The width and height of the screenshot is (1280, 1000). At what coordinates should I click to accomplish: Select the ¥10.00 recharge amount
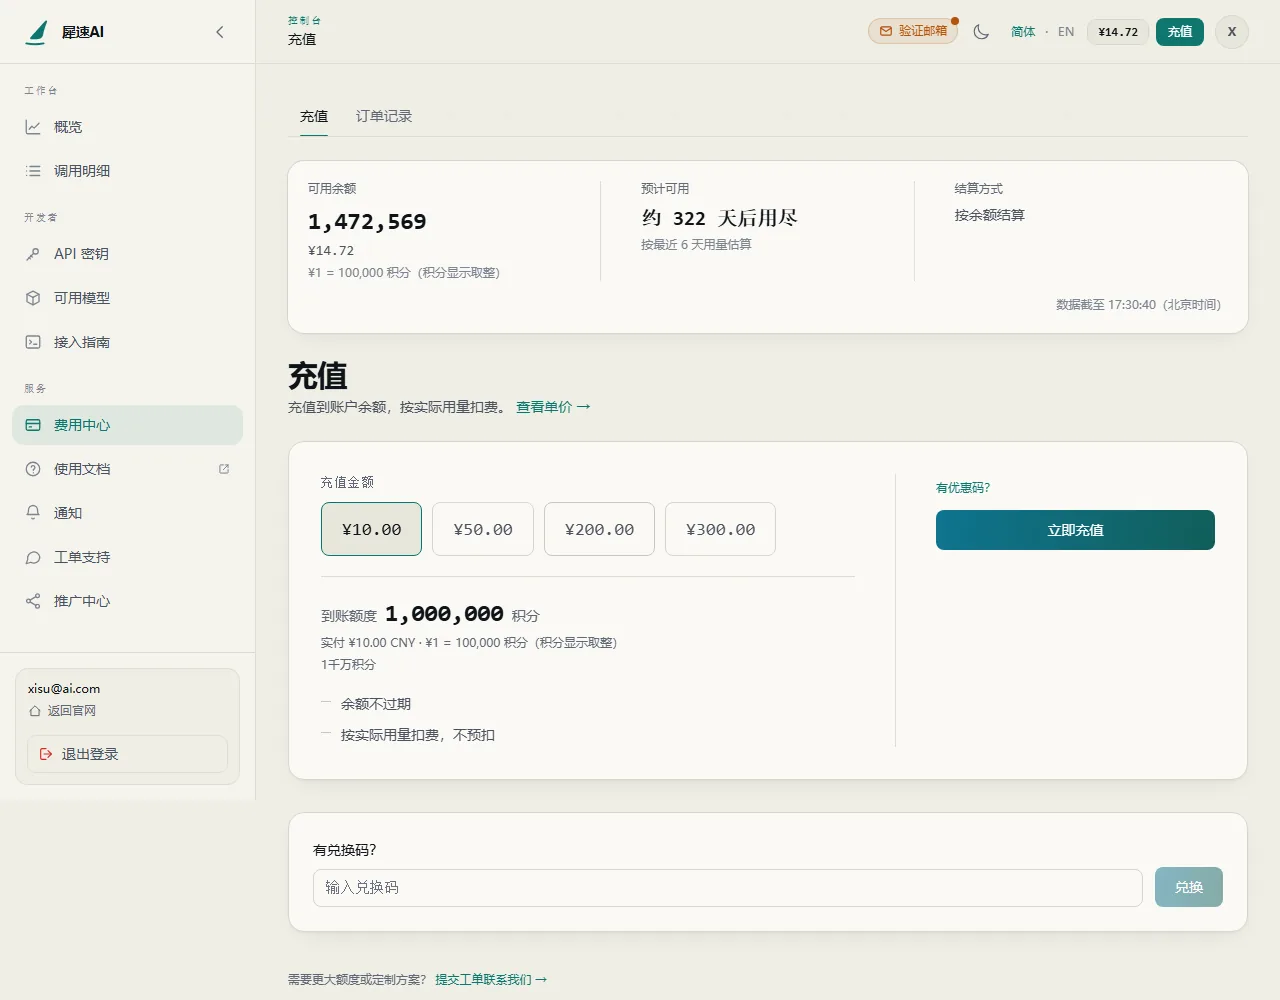(x=371, y=529)
